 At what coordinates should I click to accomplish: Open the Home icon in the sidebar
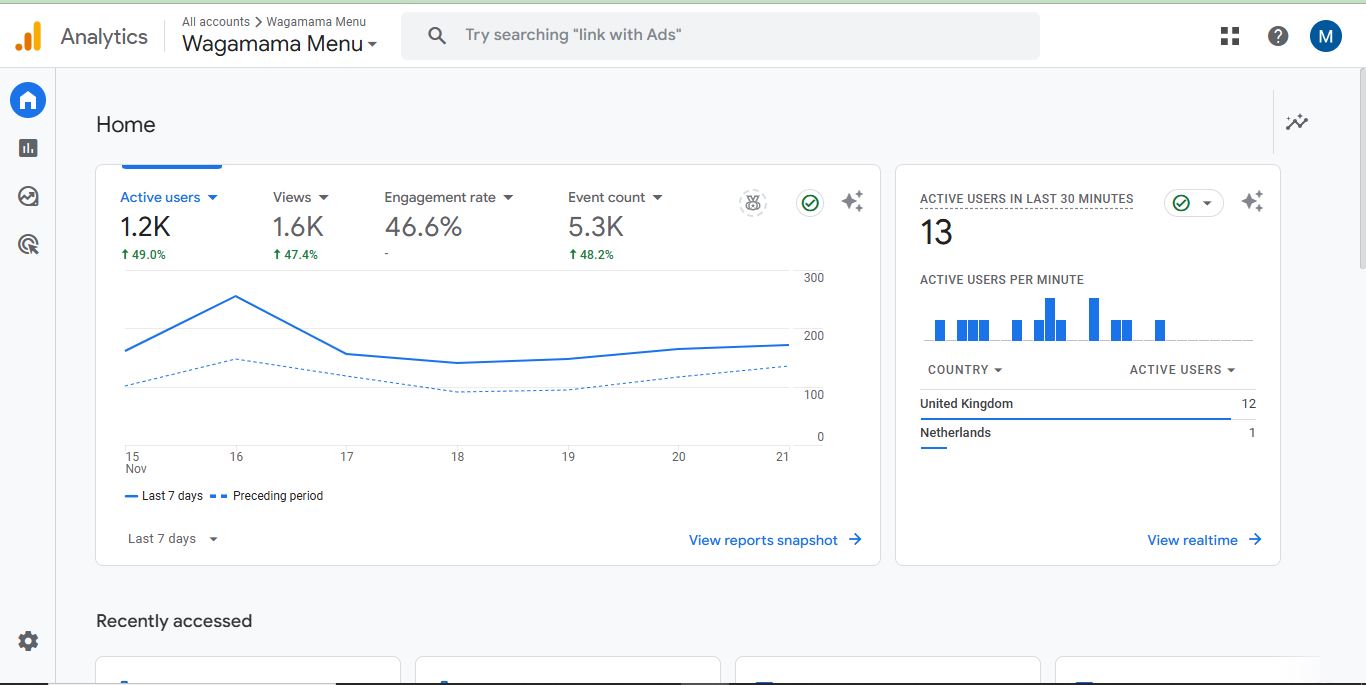click(28, 100)
